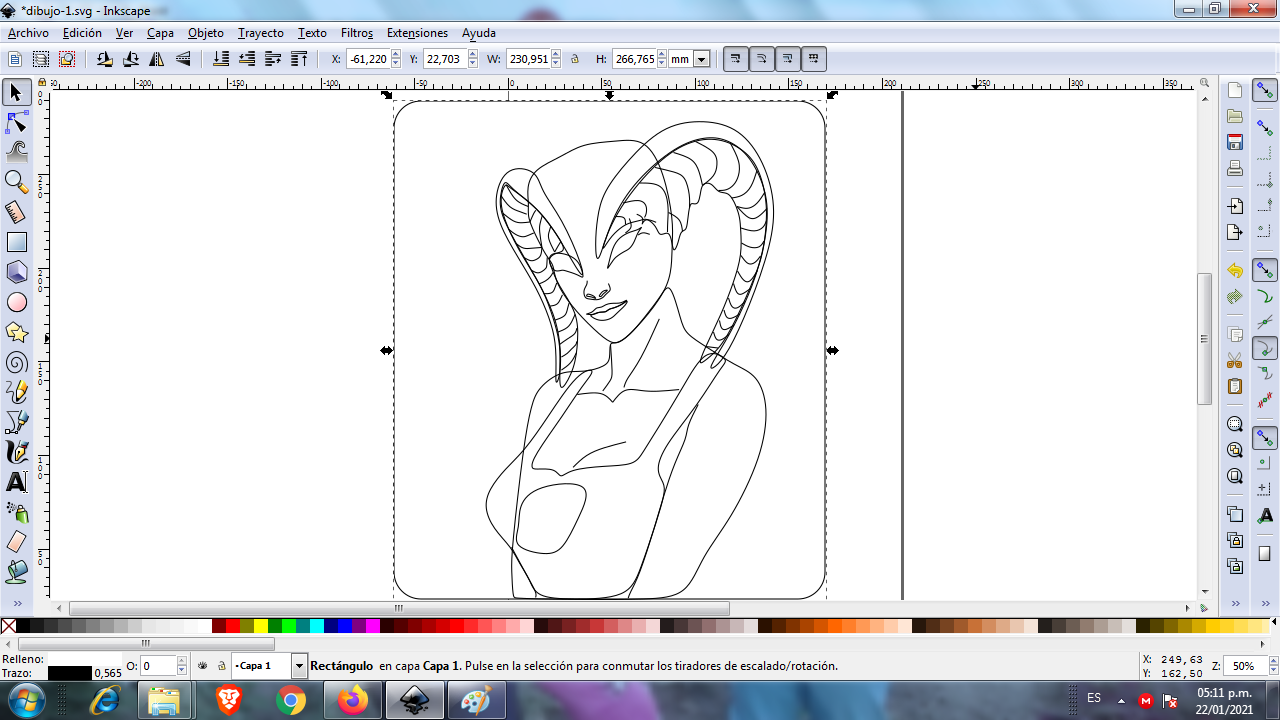Select all objects in all layers
The width and height of the screenshot is (1280, 720).
[41, 59]
